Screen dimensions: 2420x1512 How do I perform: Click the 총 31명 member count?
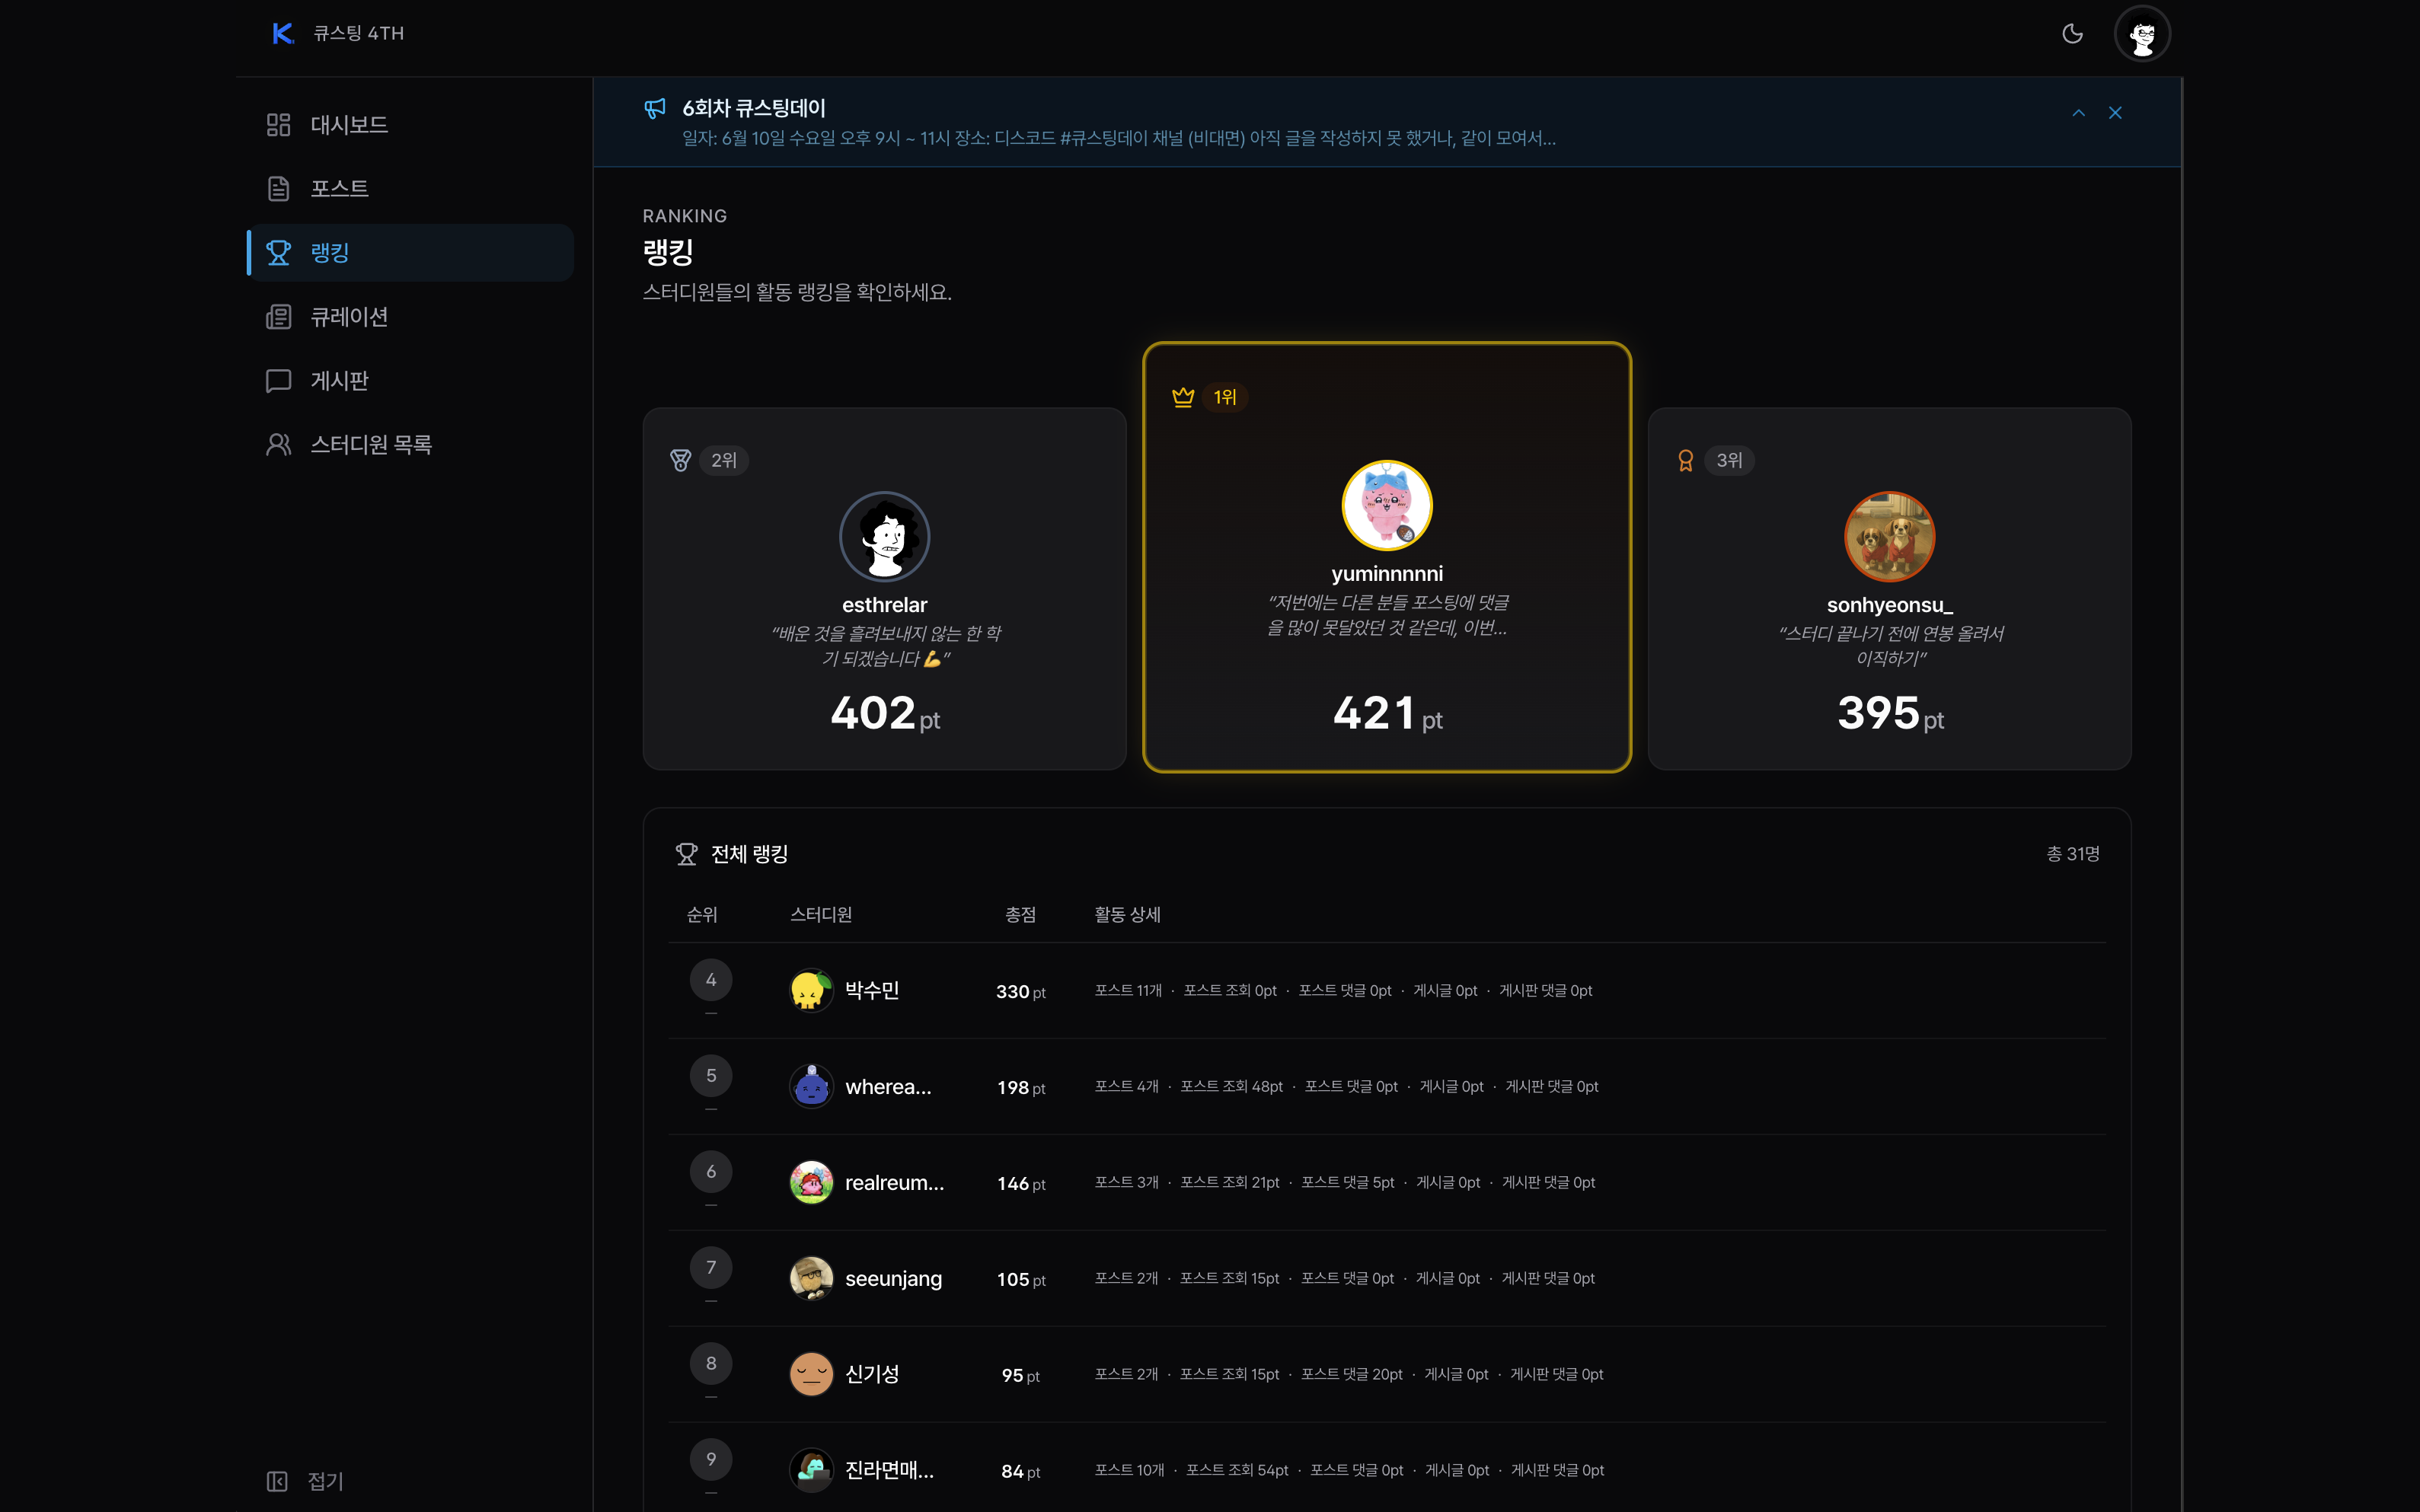tap(2072, 854)
